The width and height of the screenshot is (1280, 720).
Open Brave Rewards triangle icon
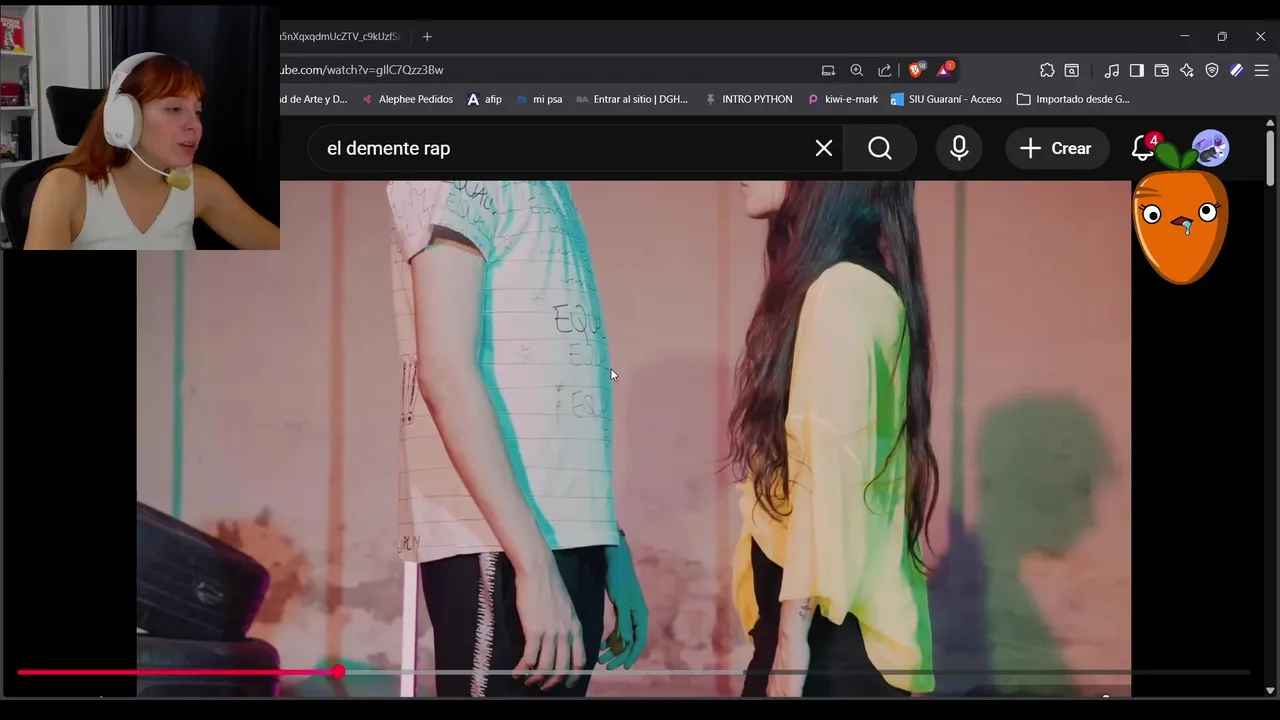[944, 69]
